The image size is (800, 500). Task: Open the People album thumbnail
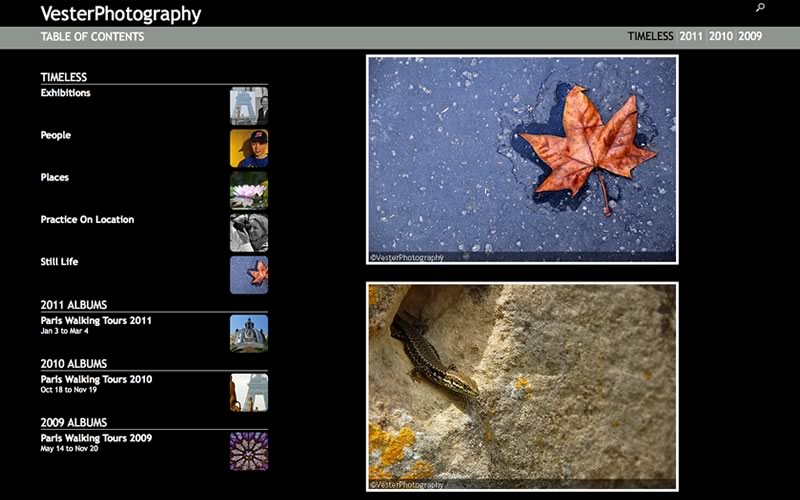click(x=248, y=148)
